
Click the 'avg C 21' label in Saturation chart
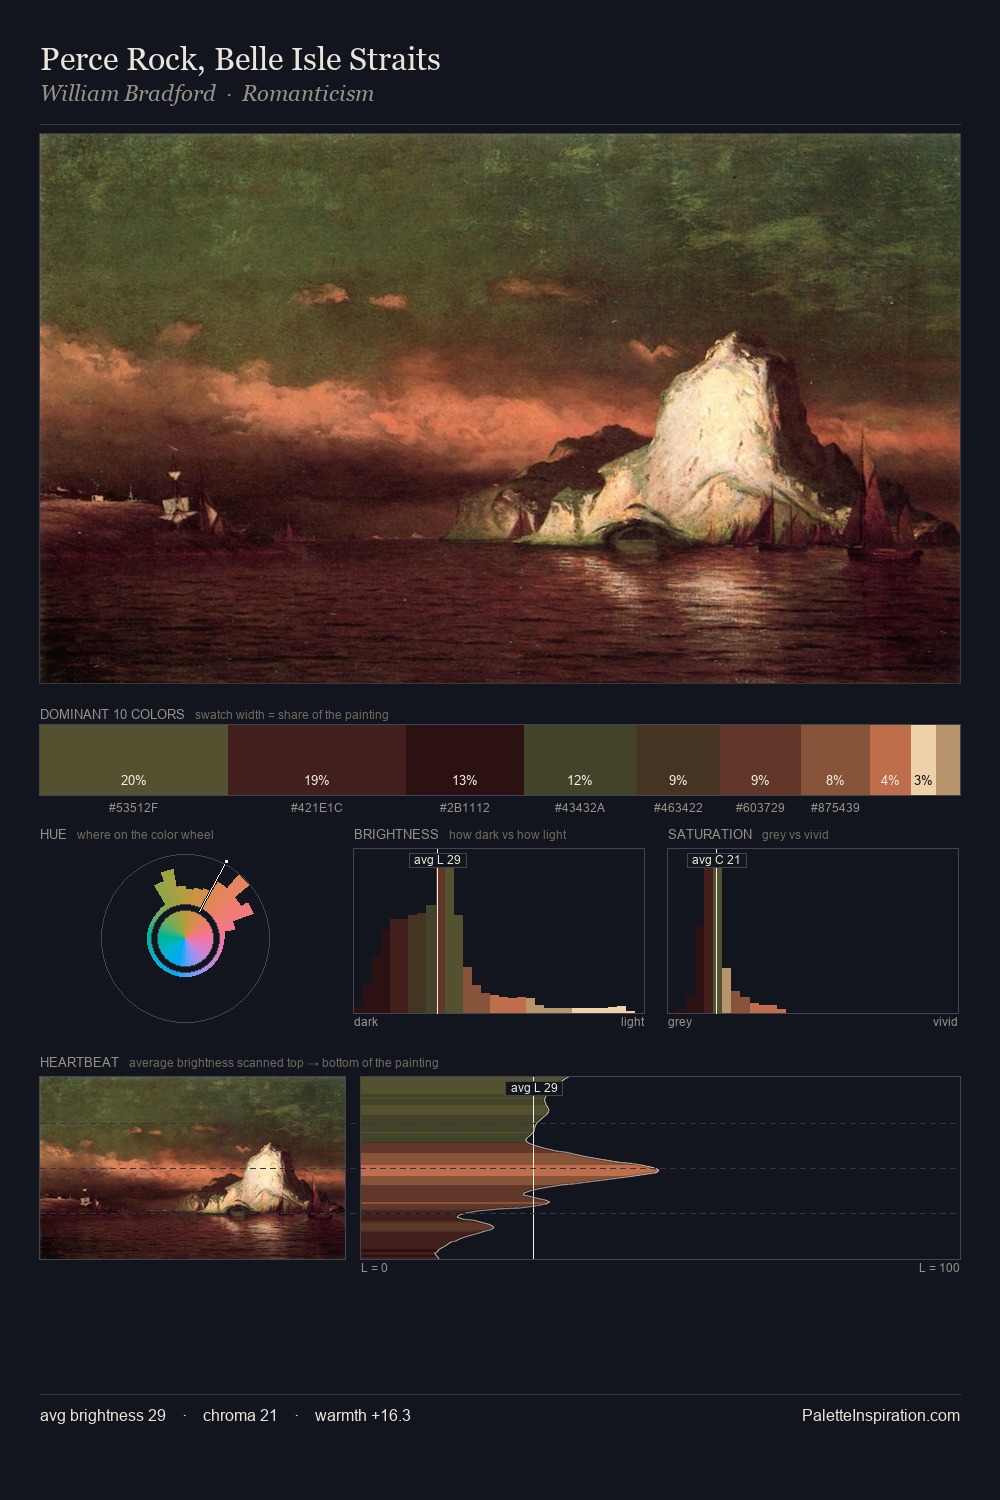(x=716, y=860)
